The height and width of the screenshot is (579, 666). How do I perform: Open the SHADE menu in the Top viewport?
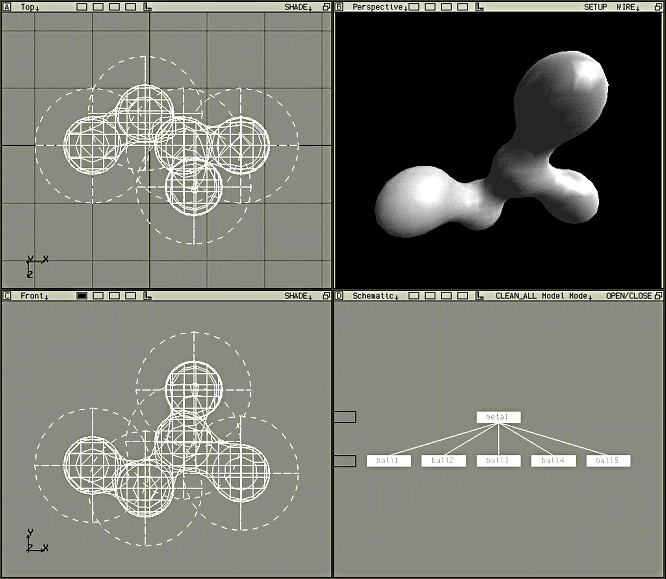coord(298,6)
